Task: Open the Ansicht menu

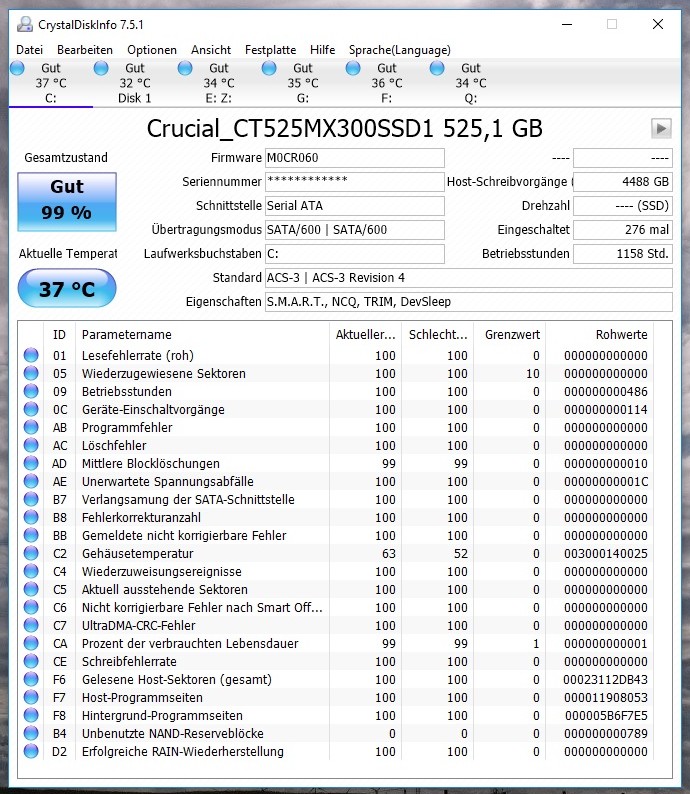Action: click(211, 50)
